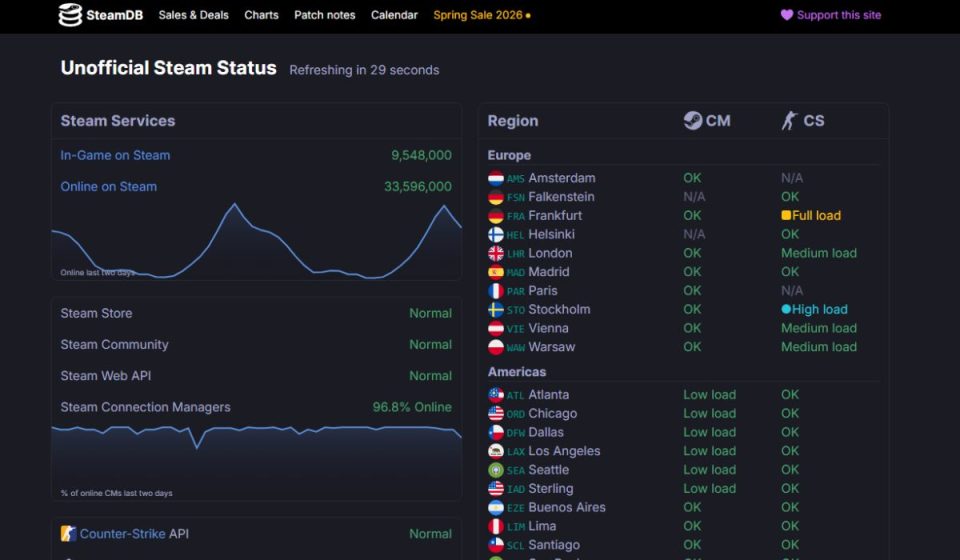
Task: Click the France flag beside Paris
Action: click(495, 291)
